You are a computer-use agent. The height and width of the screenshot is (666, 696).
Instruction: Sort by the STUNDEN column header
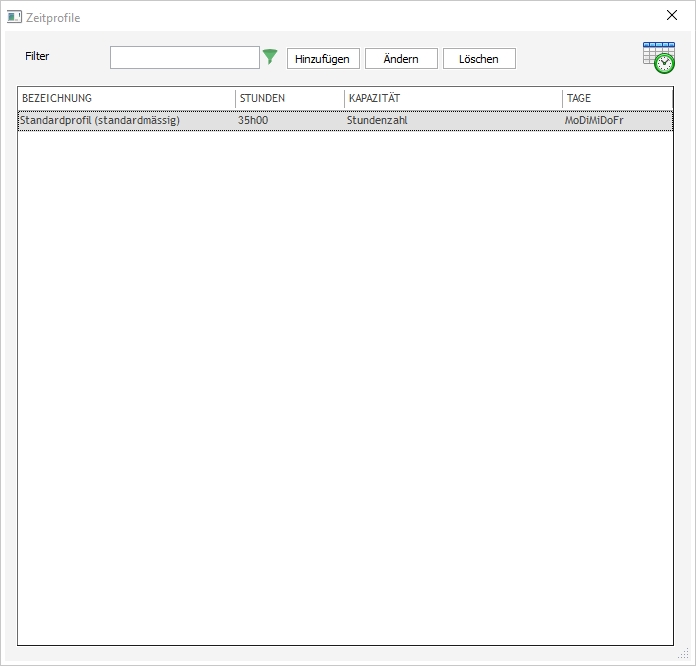click(x=290, y=98)
